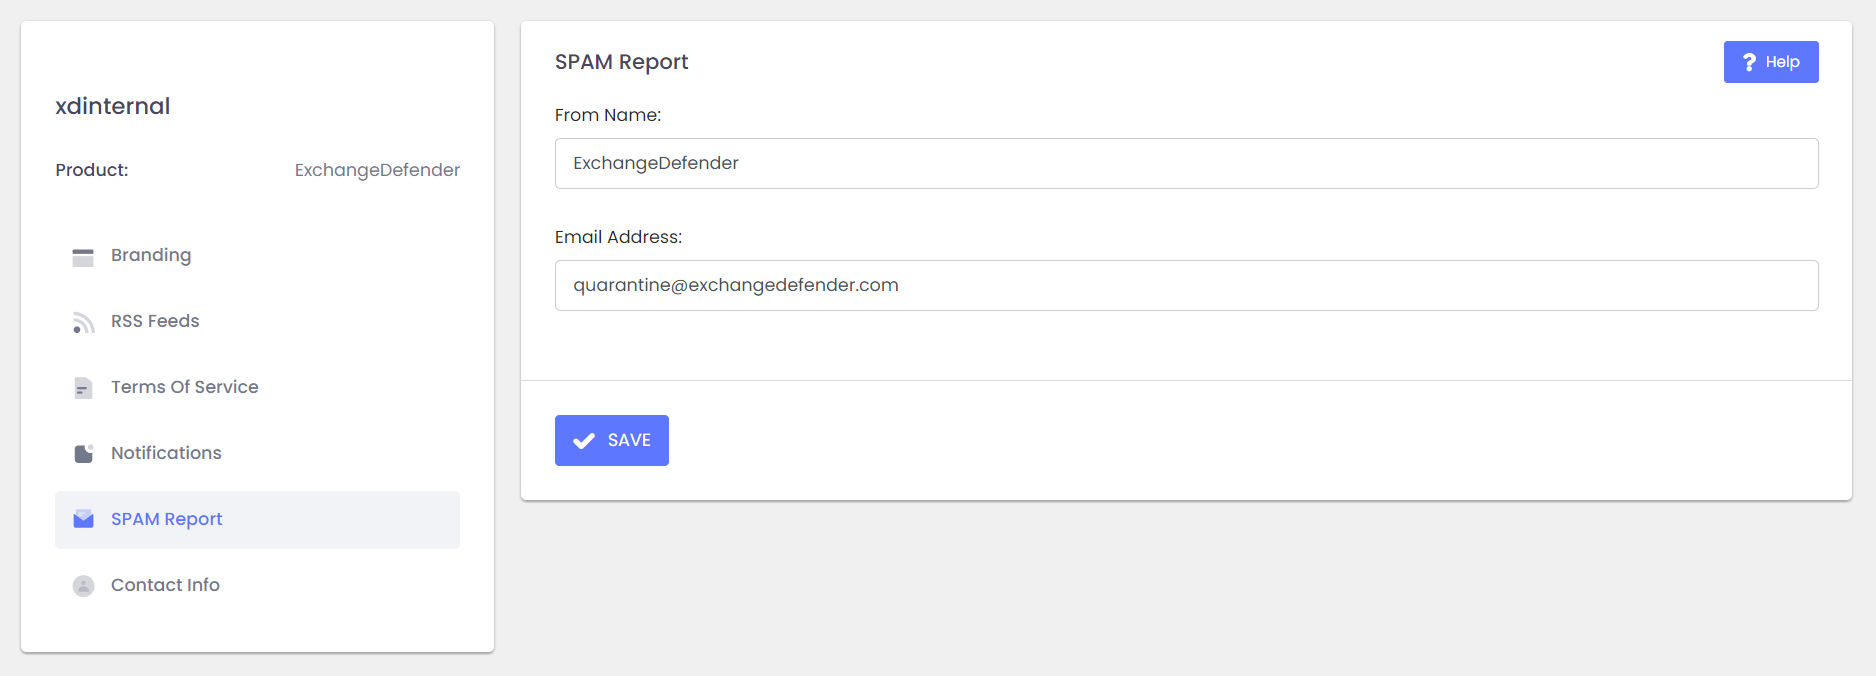Screen dimensions: 1876x676
Task: Click the Terms Of Service document icon
Action: tap(83, 388)
